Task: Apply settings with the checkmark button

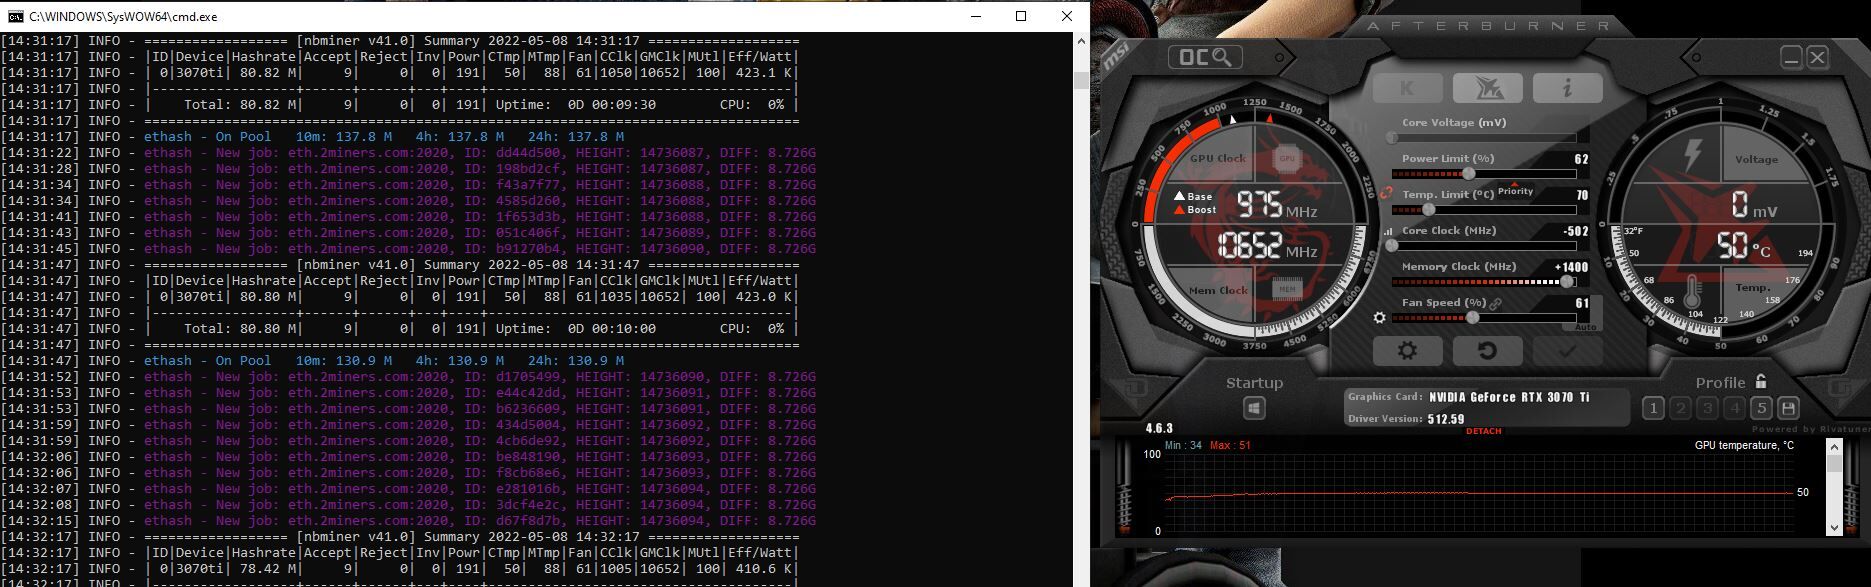Action: pos(1567,351)
